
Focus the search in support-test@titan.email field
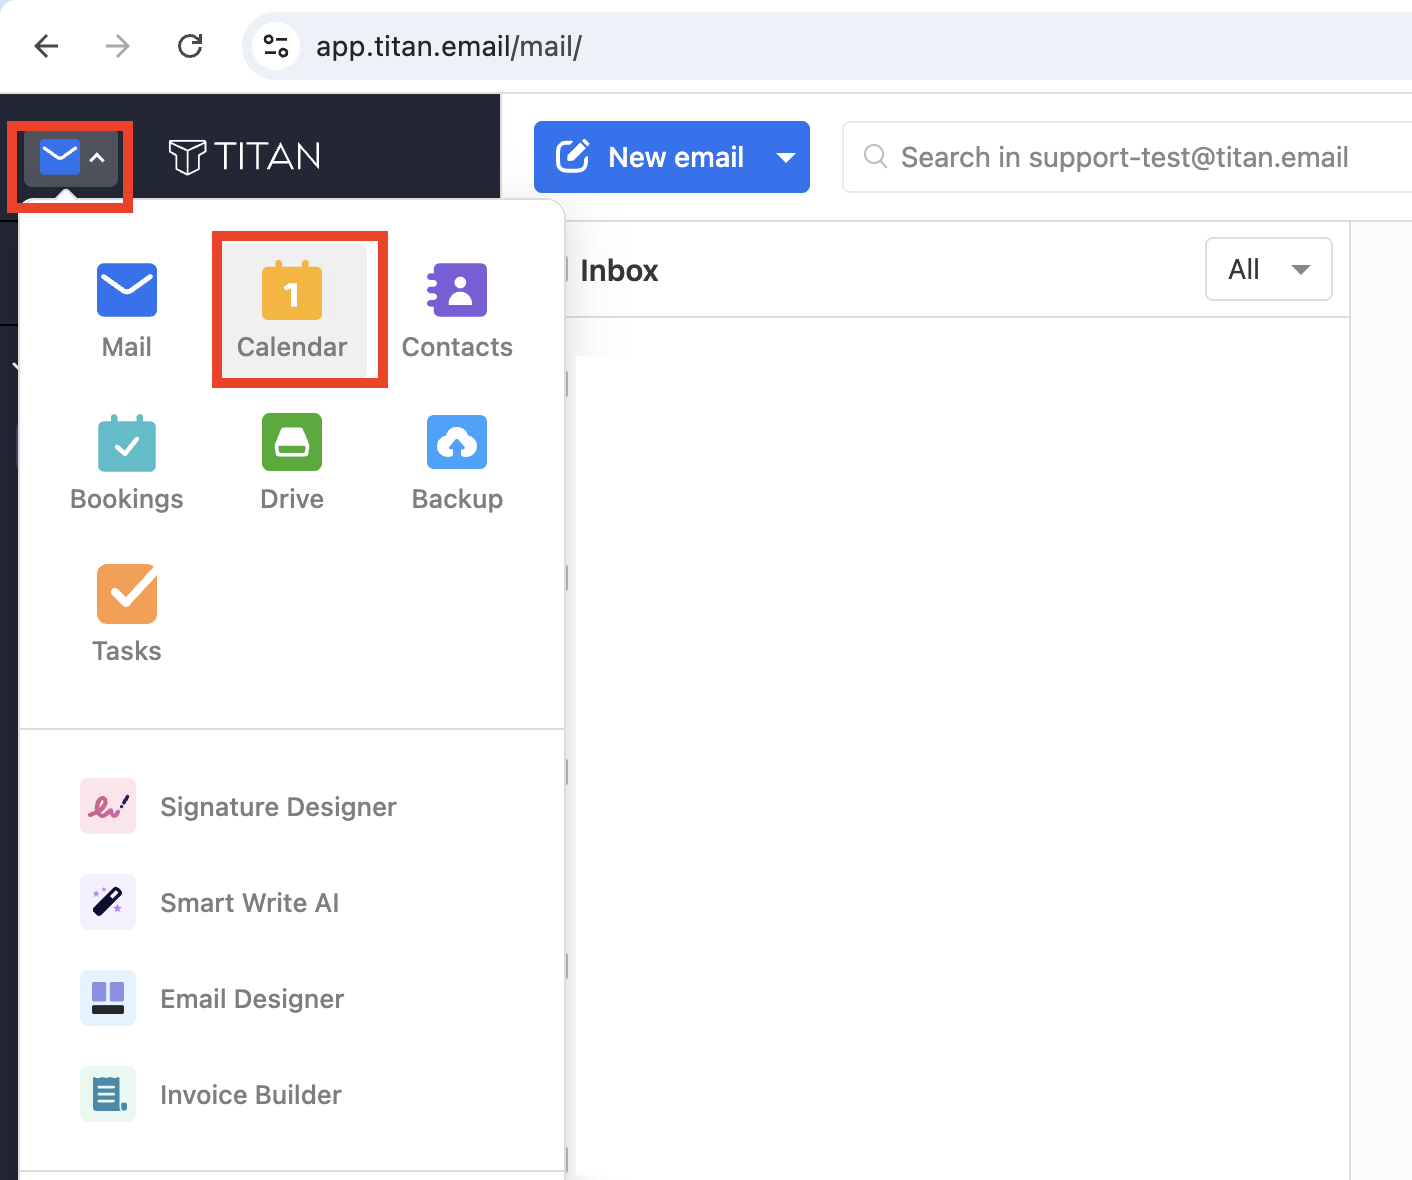1128,157
